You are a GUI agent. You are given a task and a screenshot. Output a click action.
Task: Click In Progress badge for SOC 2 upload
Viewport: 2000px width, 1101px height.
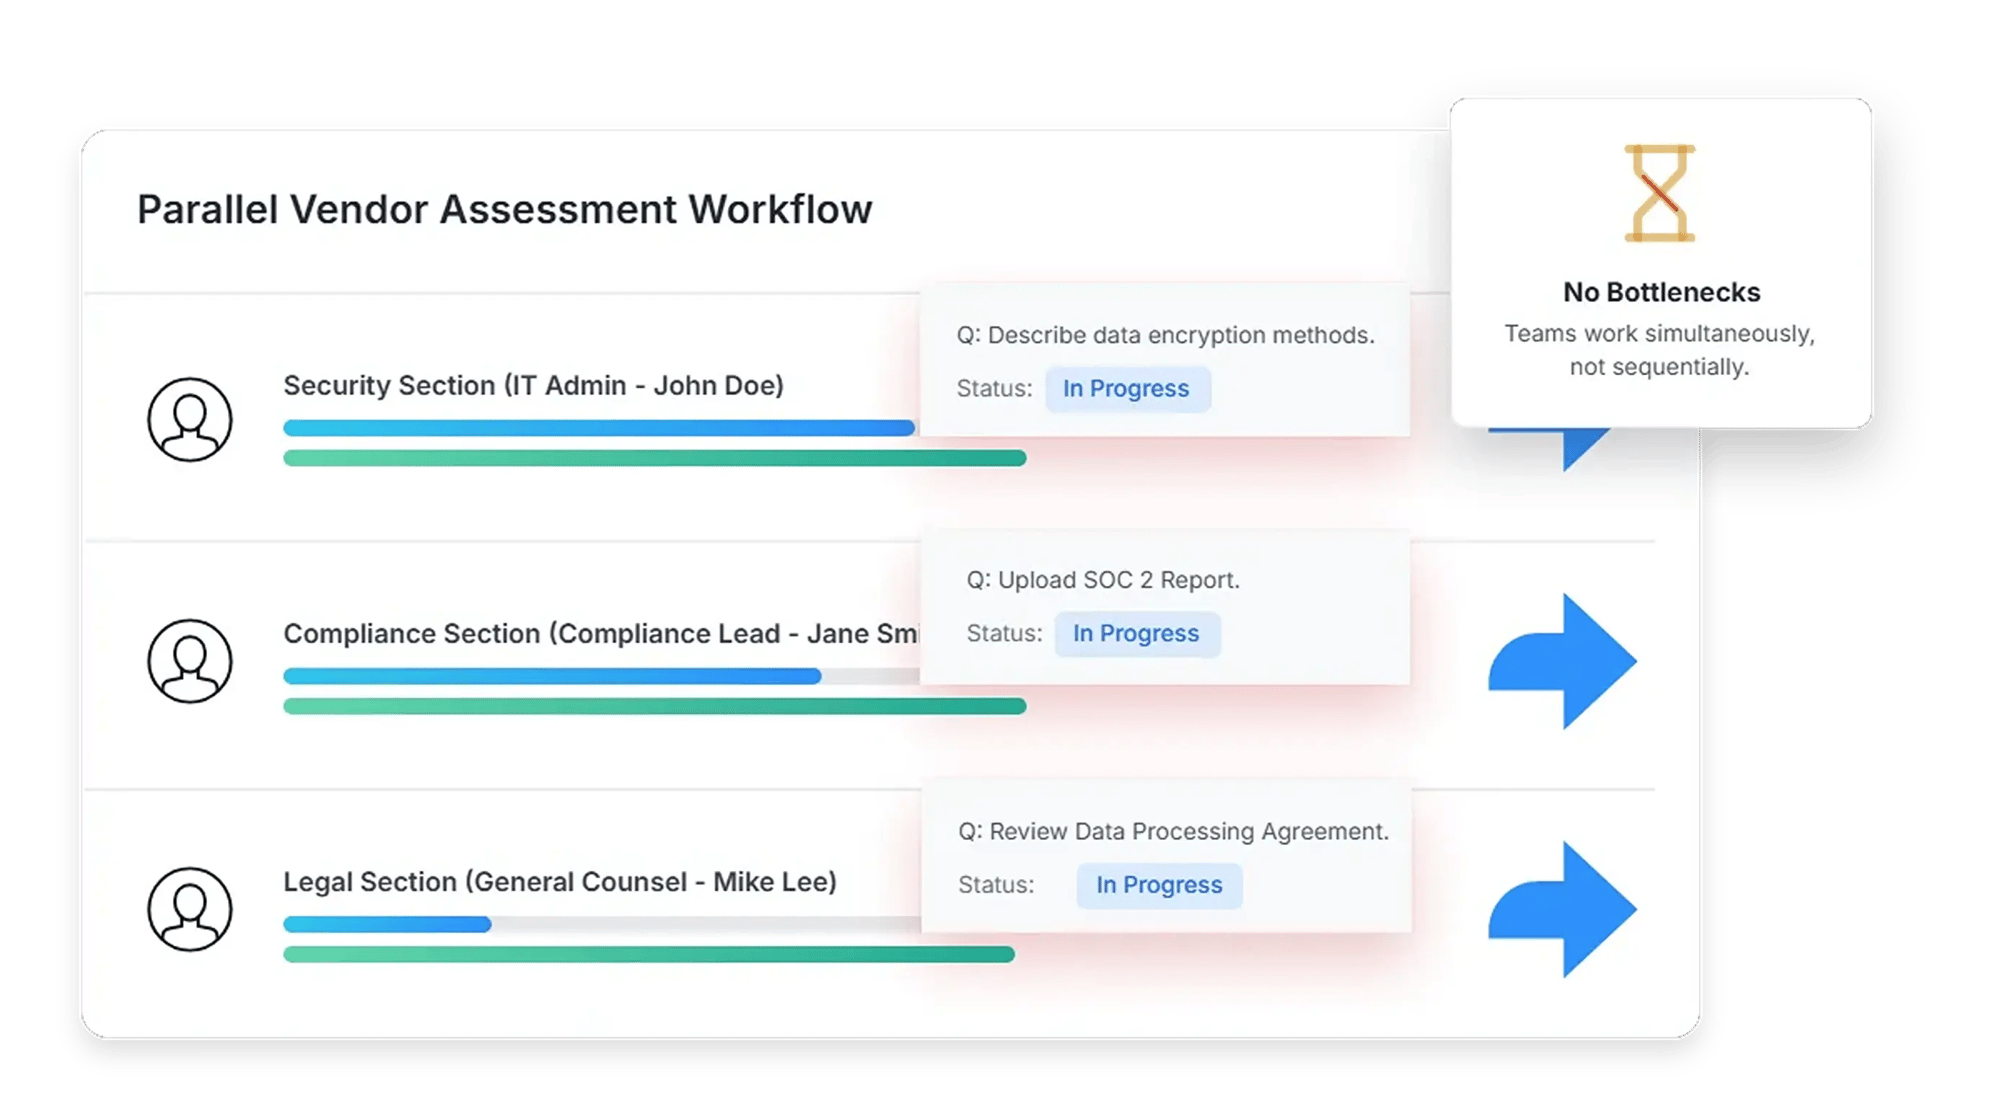(x=1137, y=634)
